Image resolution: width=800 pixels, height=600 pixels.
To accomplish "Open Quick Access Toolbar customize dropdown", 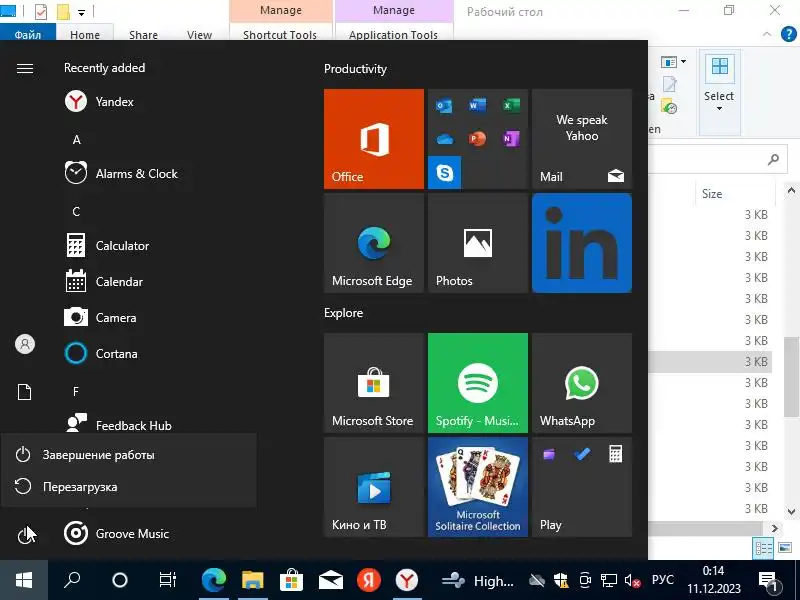I will (x=81, y=12).
